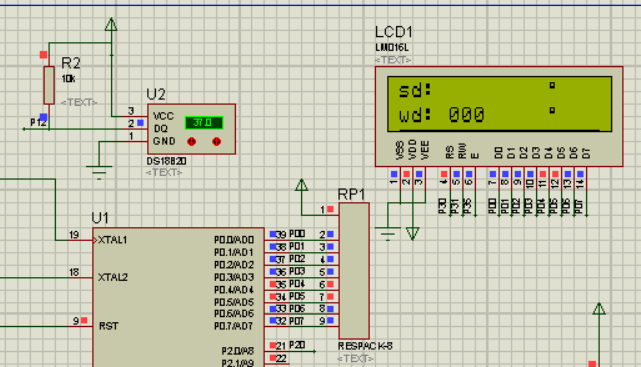The width and height of the screenshot is (641, 367).
Task: Select the ground symbol under LCD1 VSS
Action: 388,234
